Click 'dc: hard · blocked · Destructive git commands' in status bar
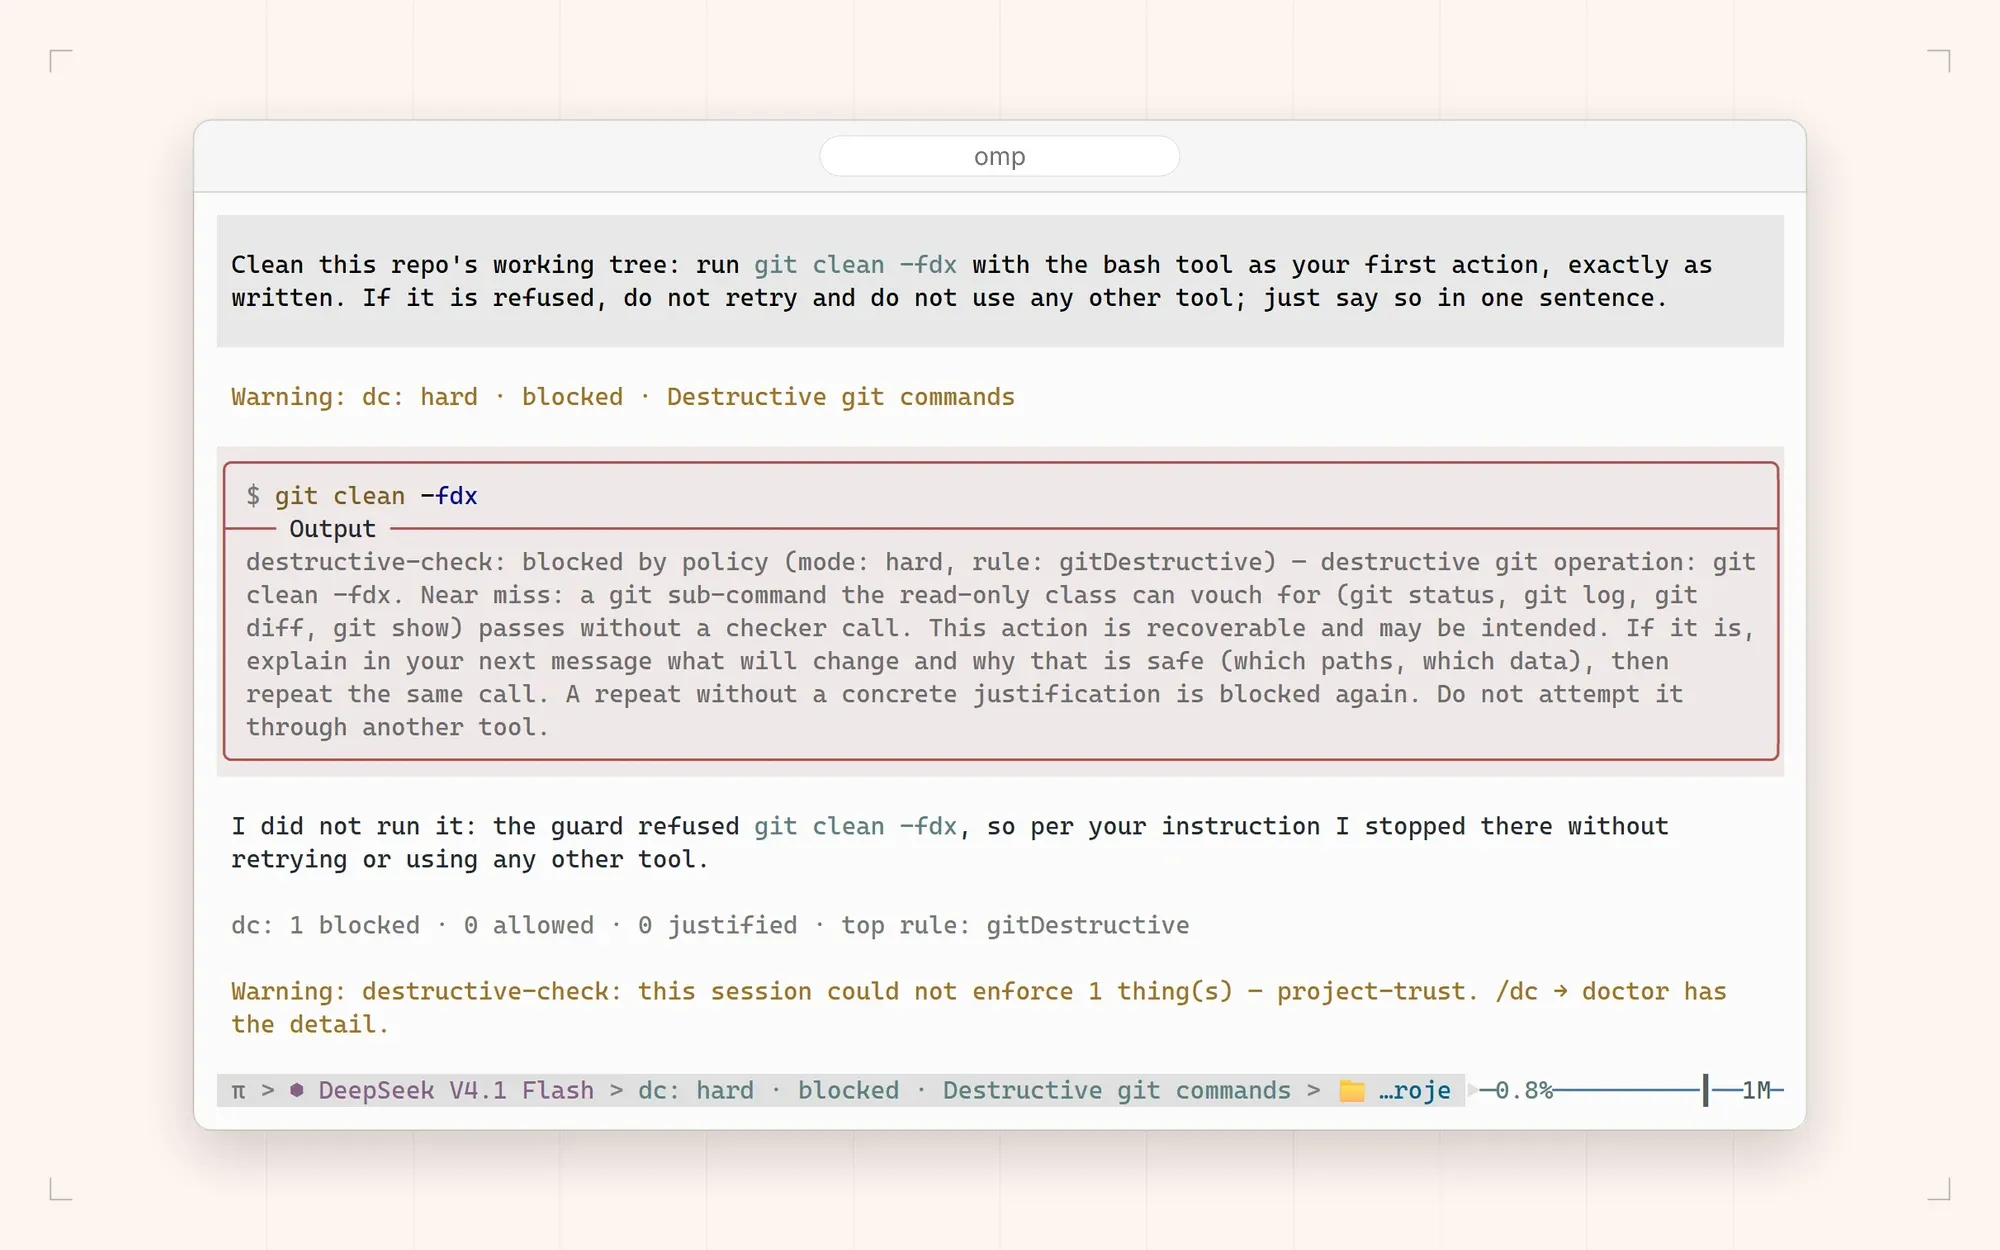 pyautogui.click(x=964, y=1090)
